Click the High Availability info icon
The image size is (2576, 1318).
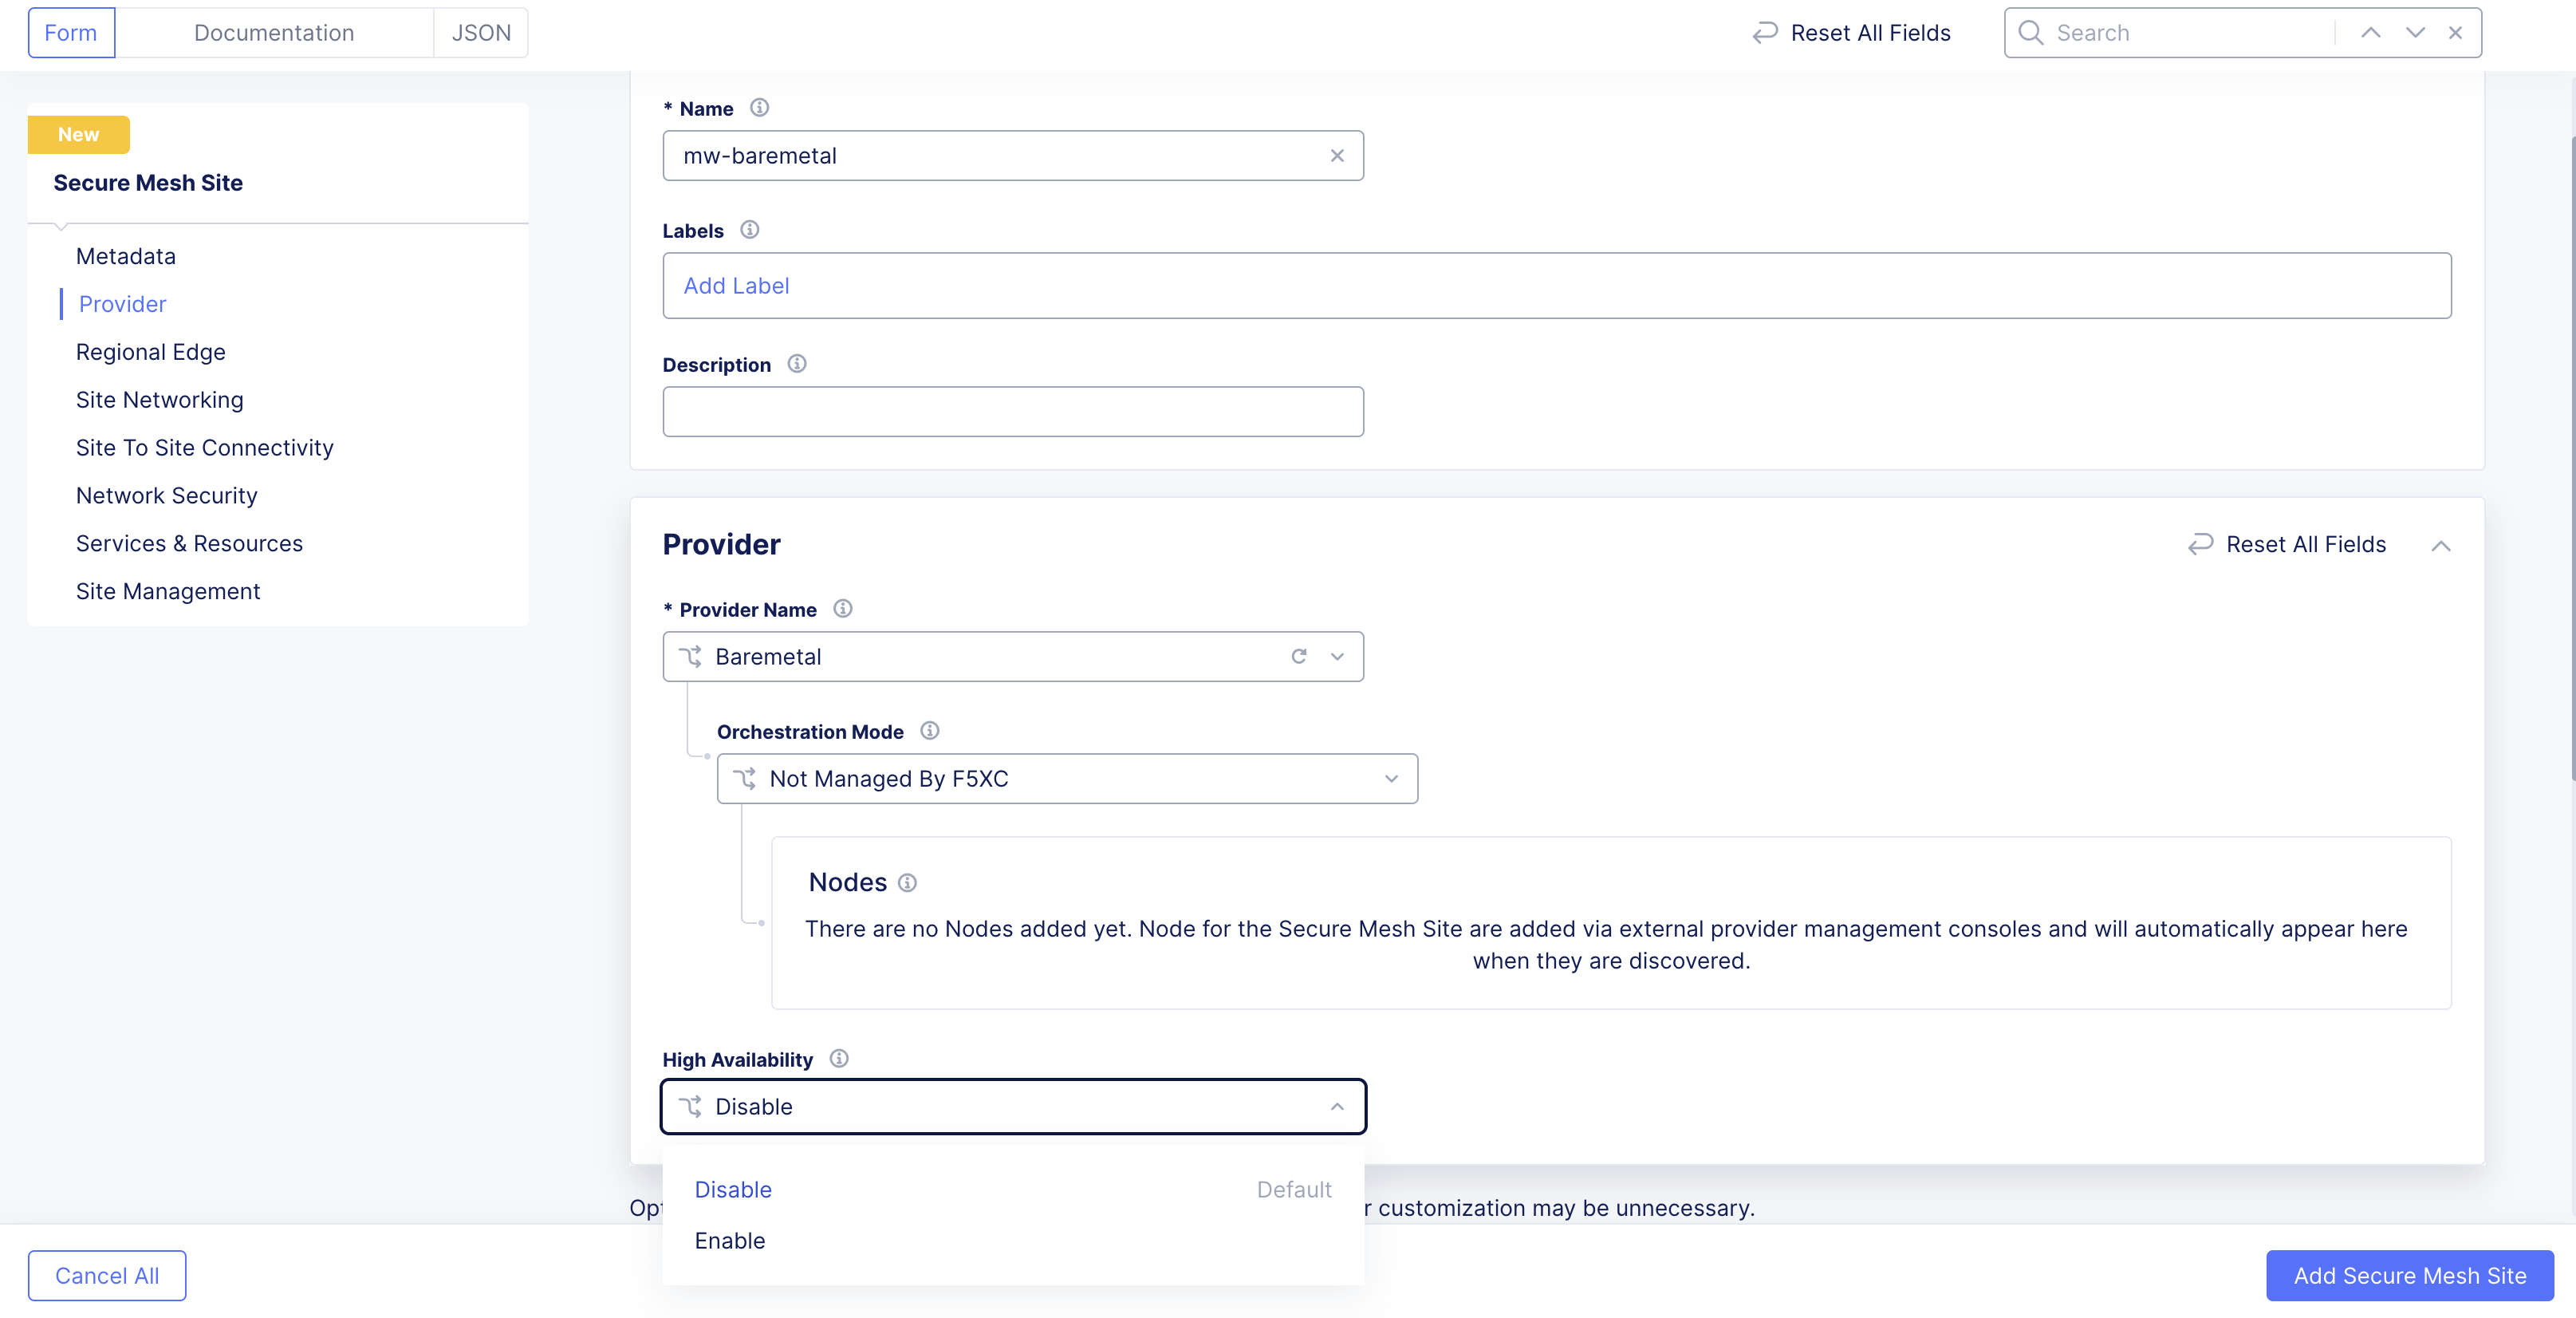(x=839, y=1059)
